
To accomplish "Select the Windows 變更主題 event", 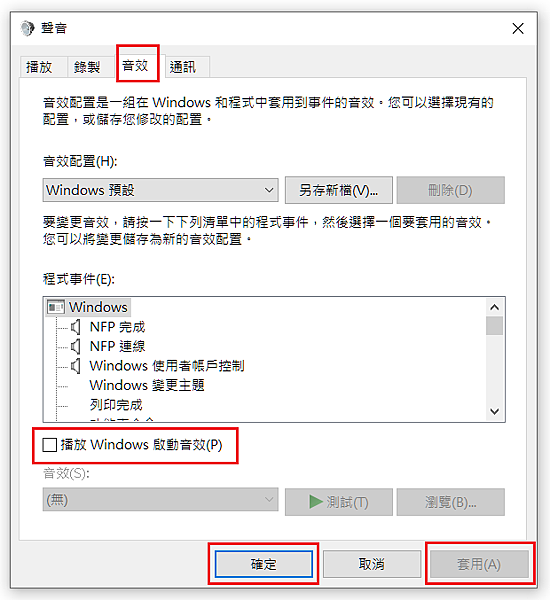I will (147, 385).
